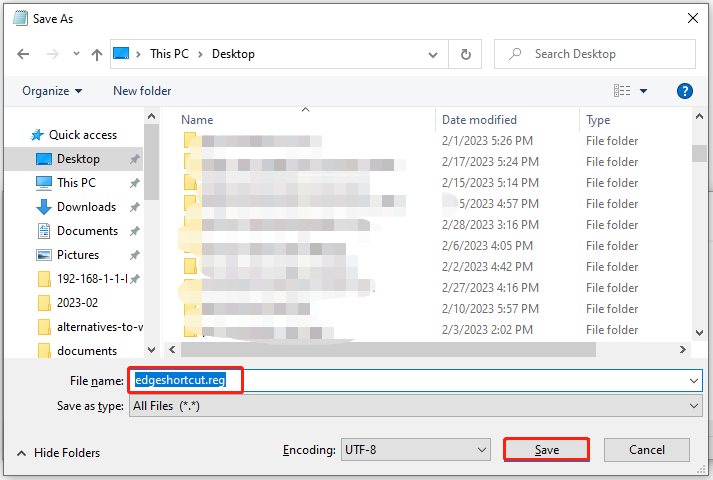Click the view layout icon
Screen dimensions: 713x480
pos(622,91)
